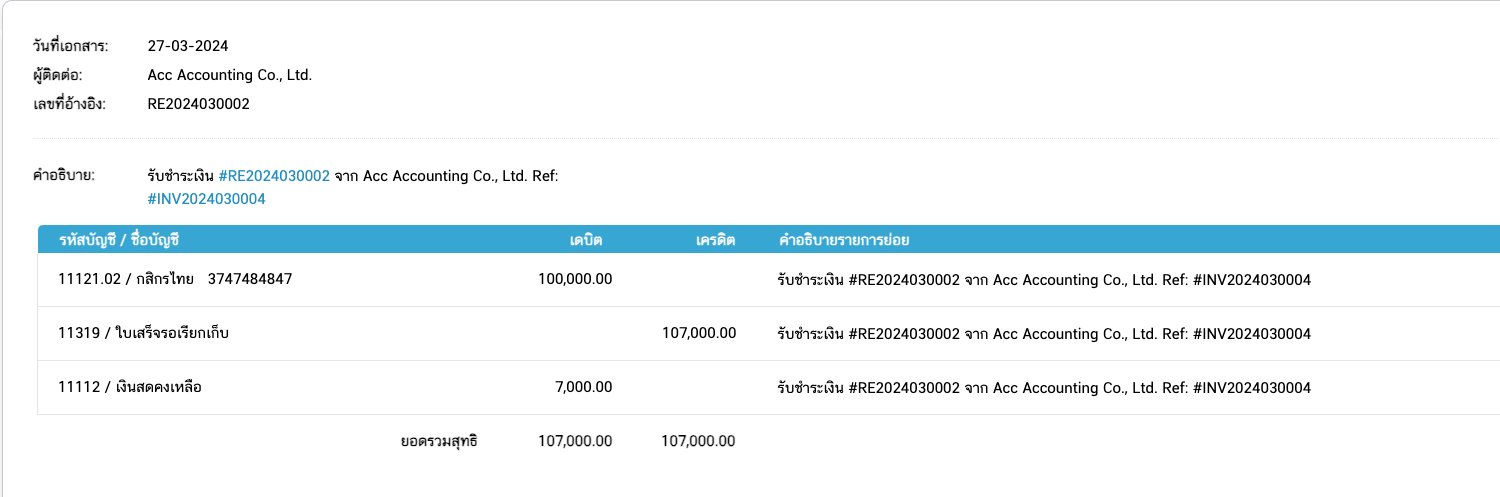Image resolution: width=1500 pixels, height=497 pixels.
Task: Click the วันที่เอกสาร label
Action: pyautogui.click(x=71, y=46)
